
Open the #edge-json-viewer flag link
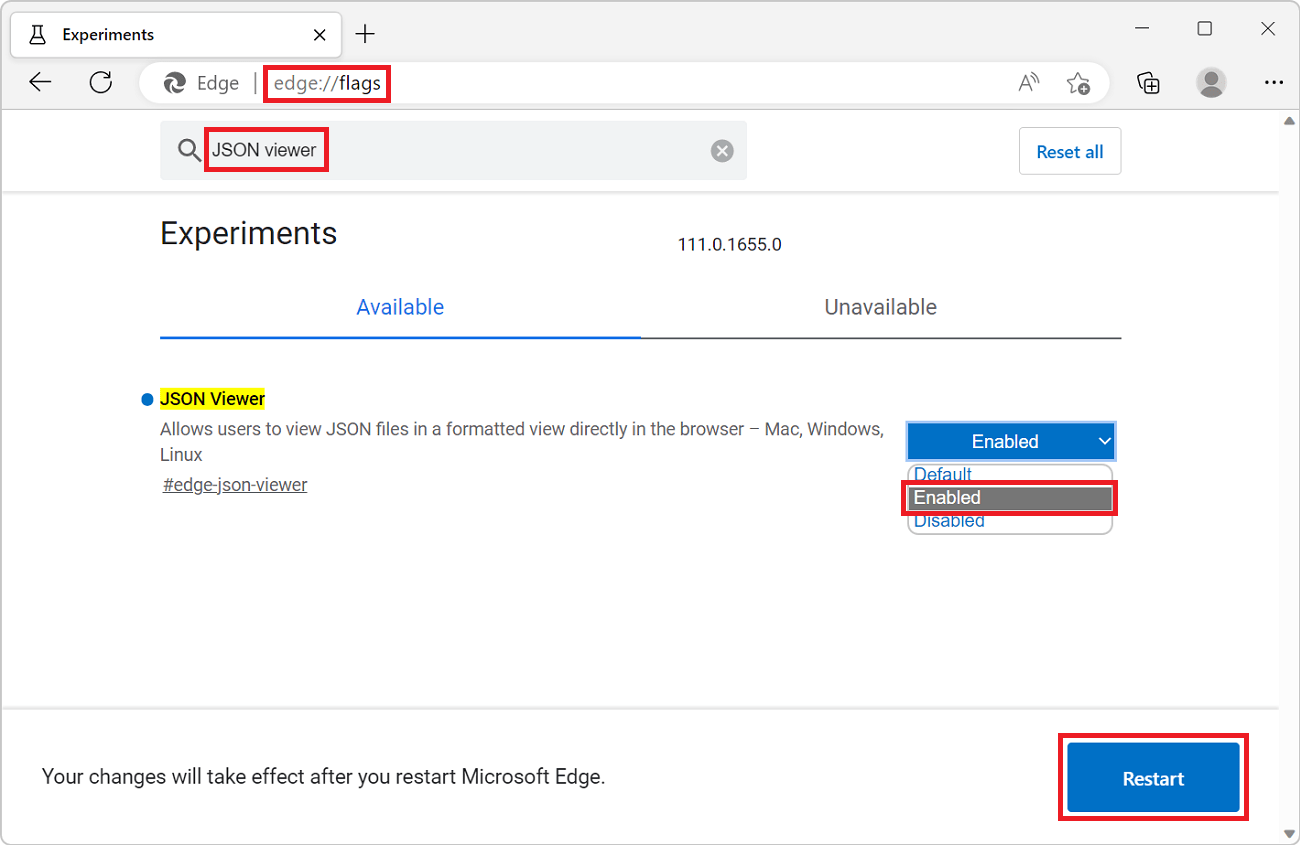tap(234, 484)
